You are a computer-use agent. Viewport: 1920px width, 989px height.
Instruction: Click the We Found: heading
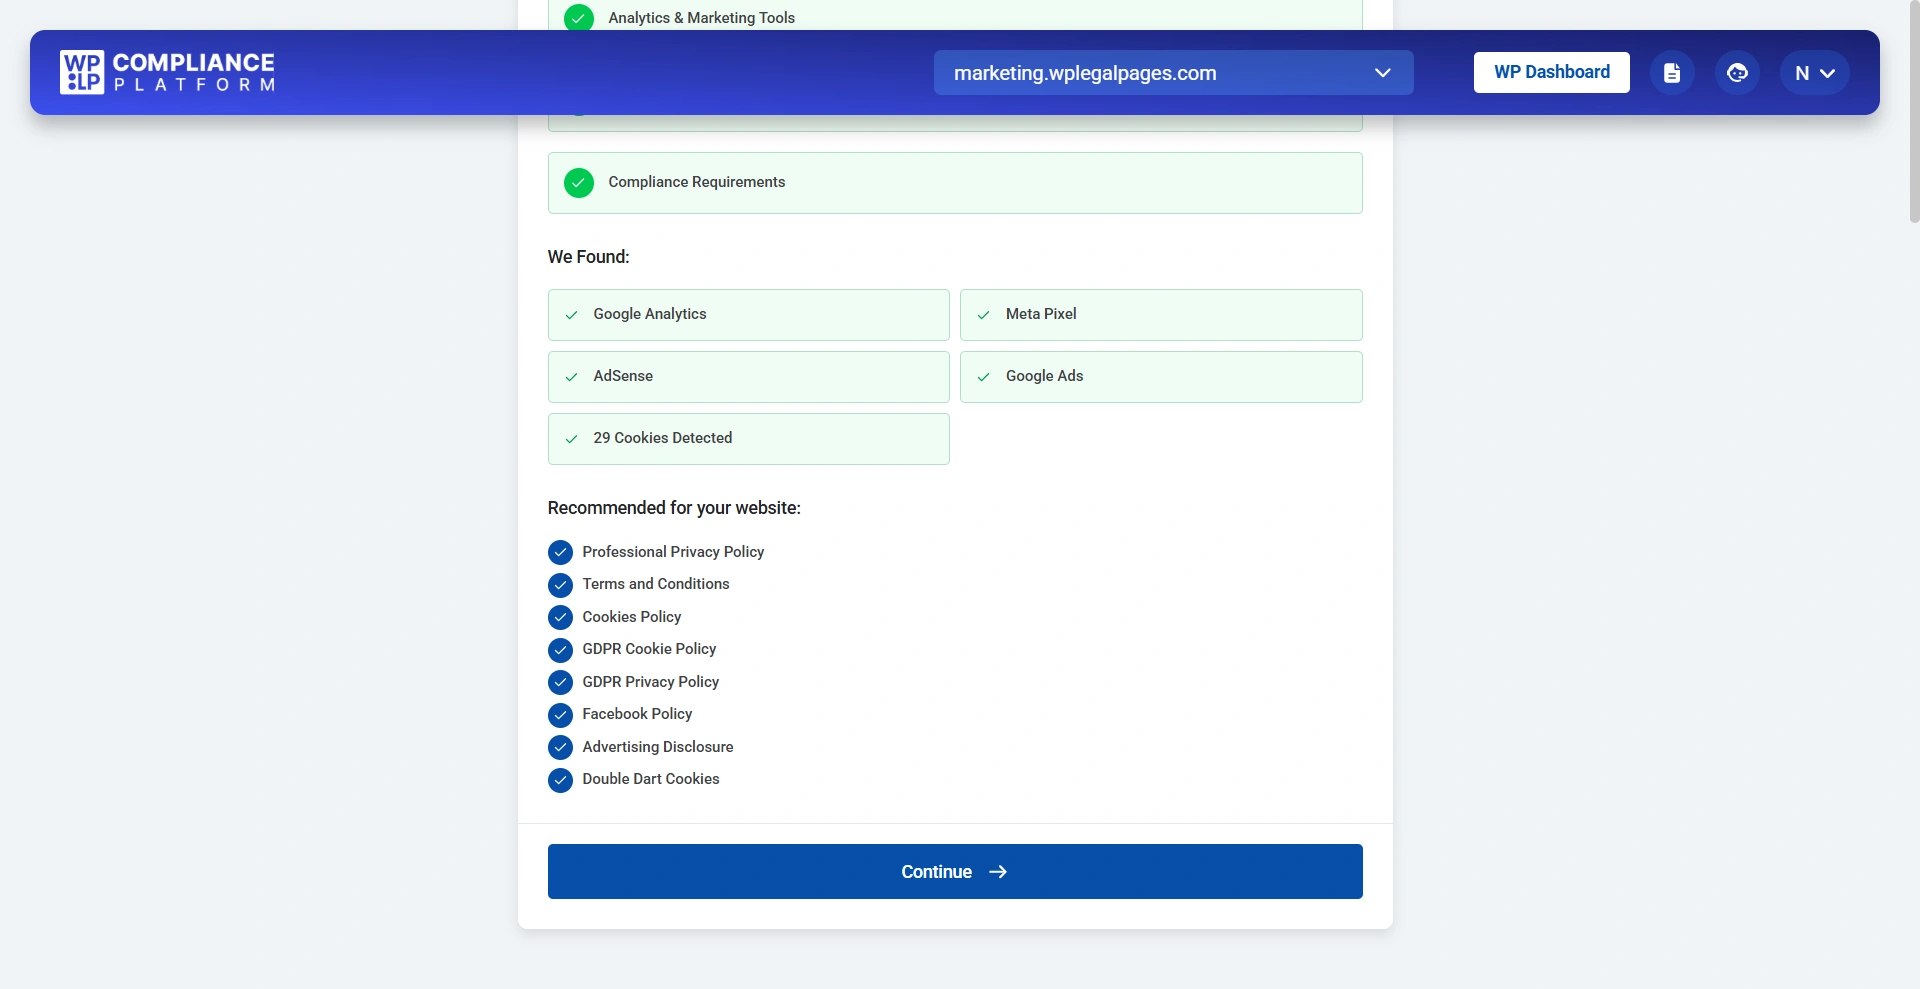click(x=589, y=257)
